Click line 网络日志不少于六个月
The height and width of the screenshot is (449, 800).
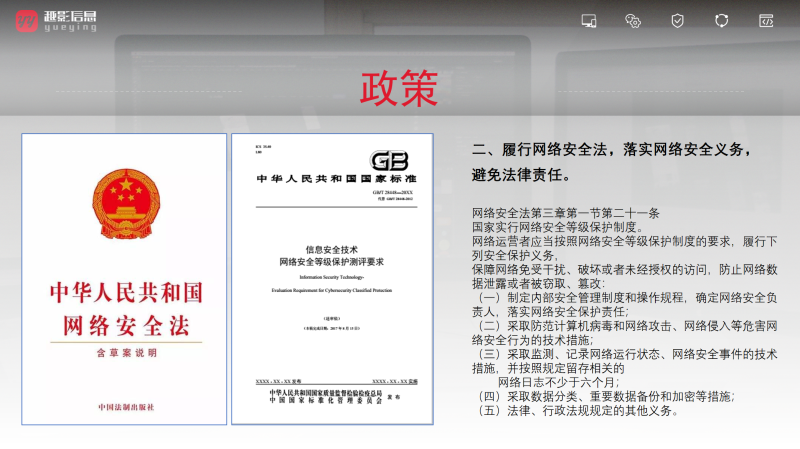coord(559,382)
